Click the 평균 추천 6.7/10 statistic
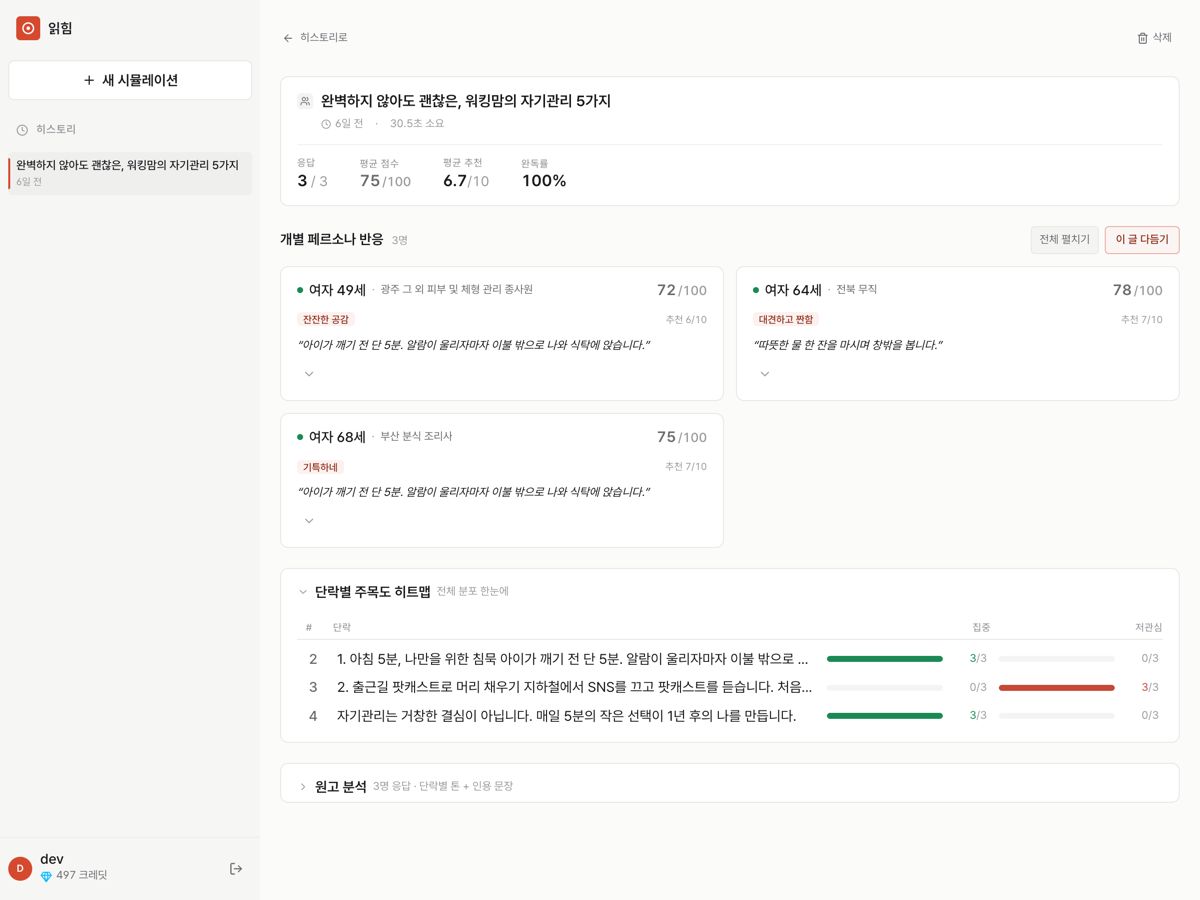This screenshot has height=900, width=1200. coord(466,173)
